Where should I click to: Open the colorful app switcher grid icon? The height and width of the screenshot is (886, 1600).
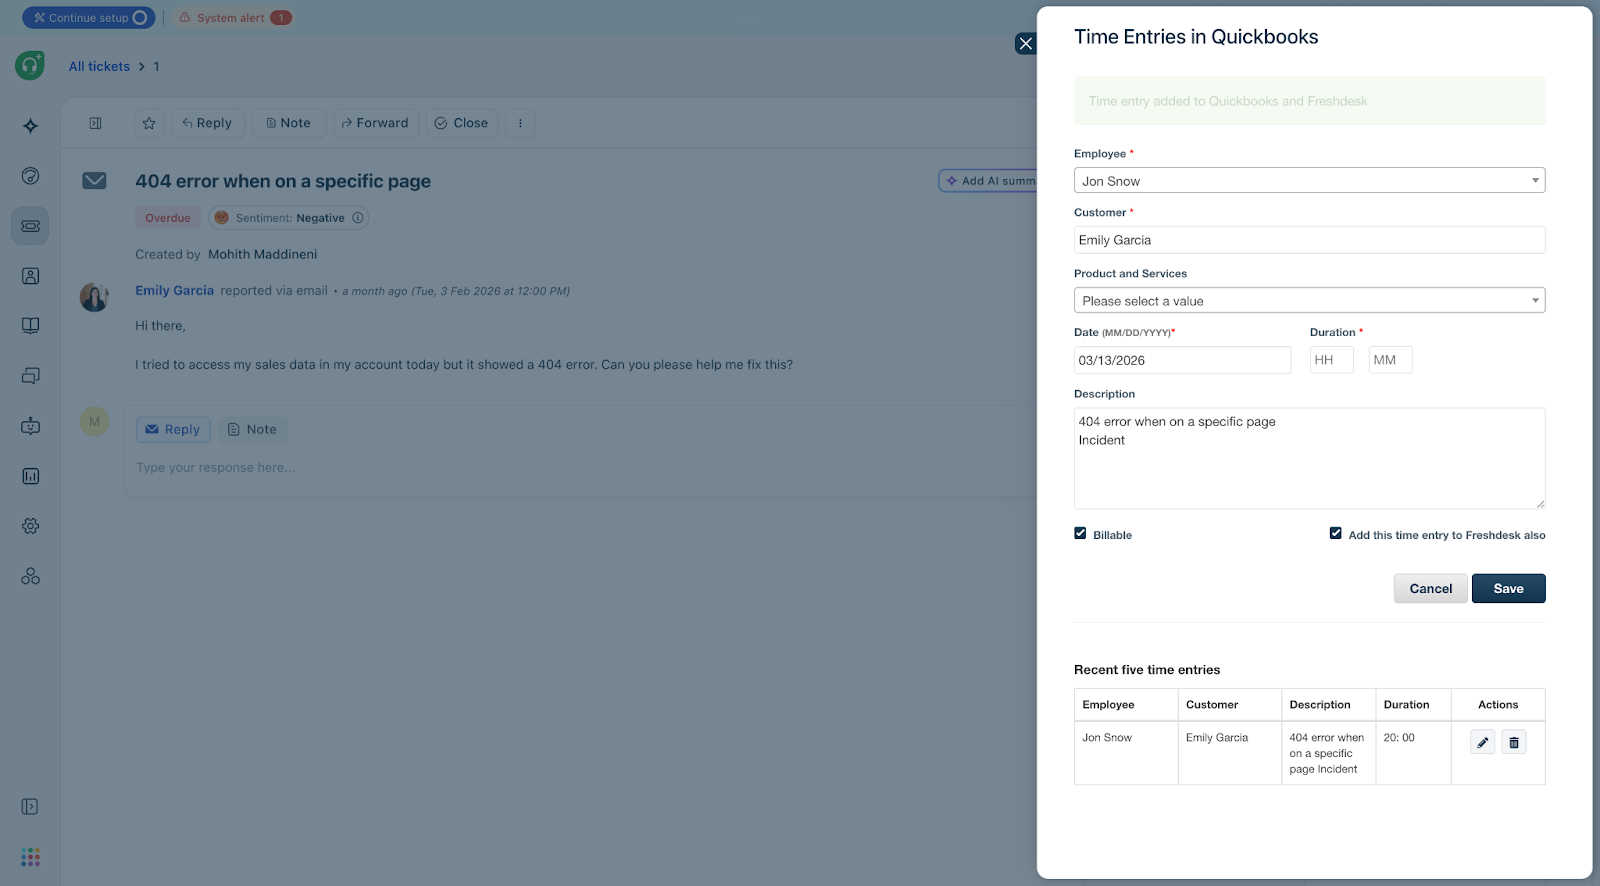30,857
